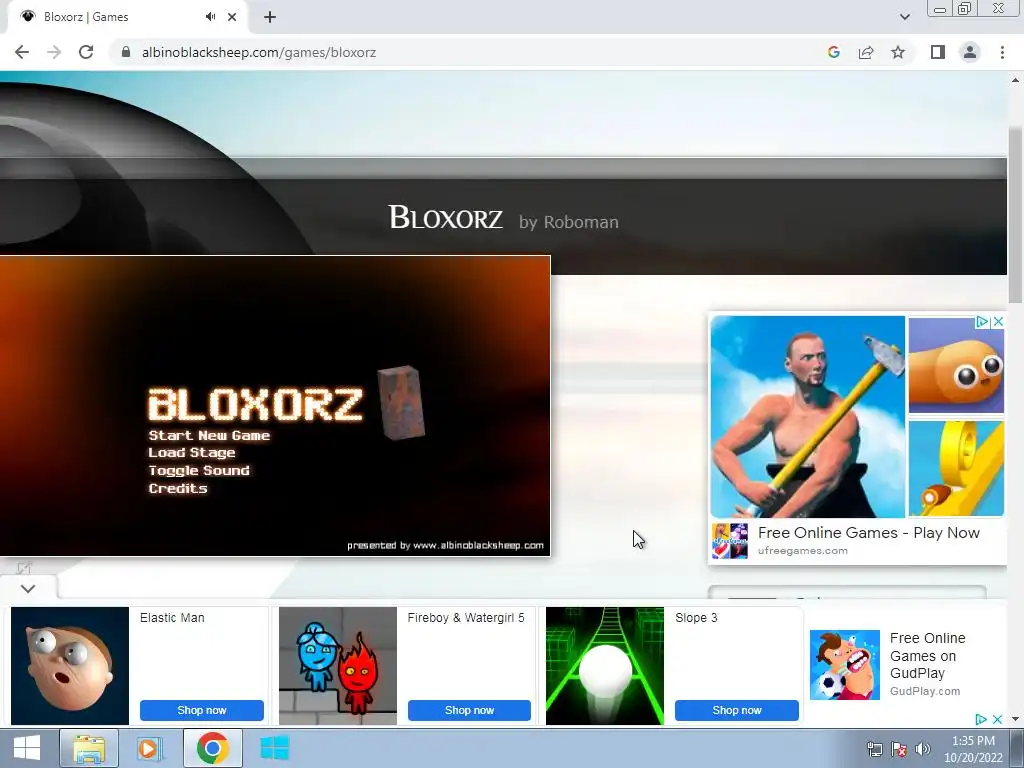Click Slope 3 ad thumbnail

[x=605, y=665]
